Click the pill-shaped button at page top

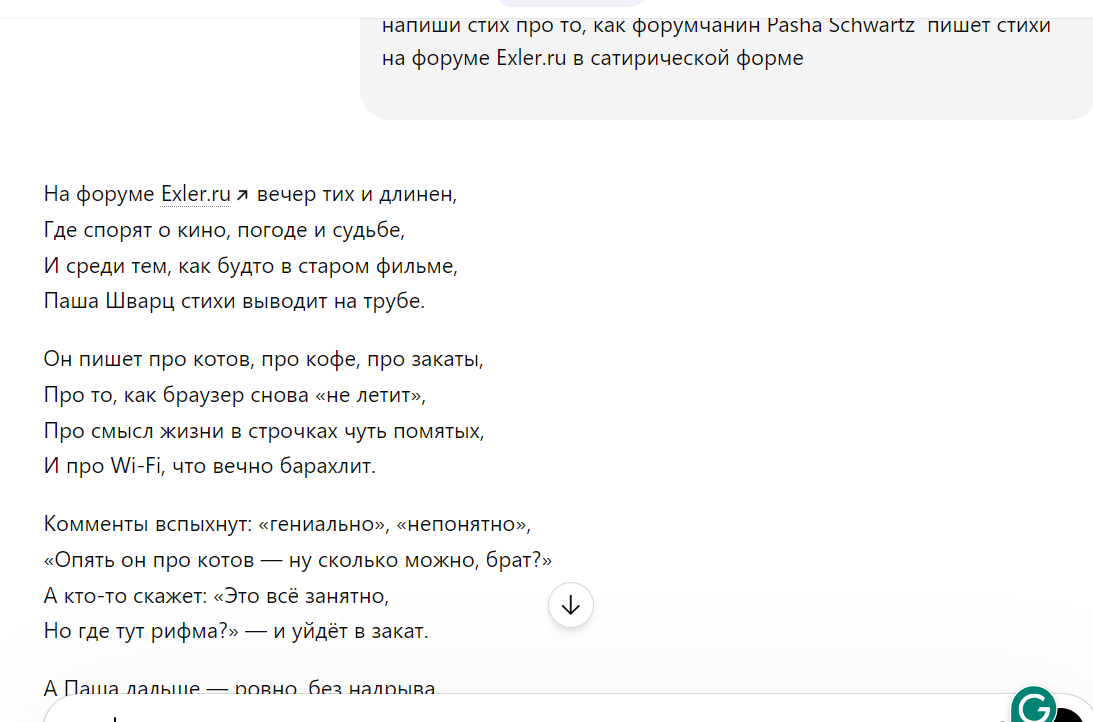[x=570, y=3]
